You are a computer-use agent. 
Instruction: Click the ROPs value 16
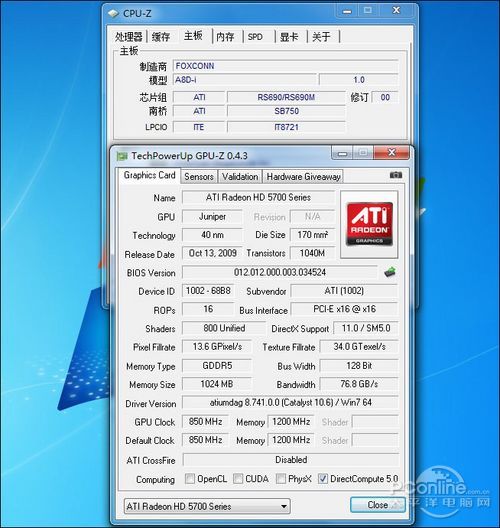coord(208,309)
